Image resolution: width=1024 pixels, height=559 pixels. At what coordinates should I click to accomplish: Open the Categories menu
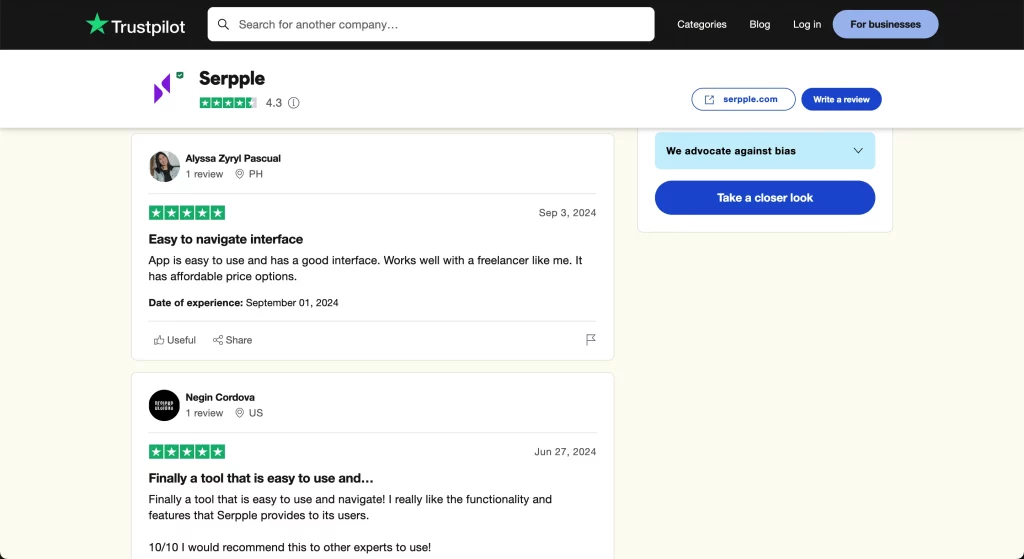(701, 24)
